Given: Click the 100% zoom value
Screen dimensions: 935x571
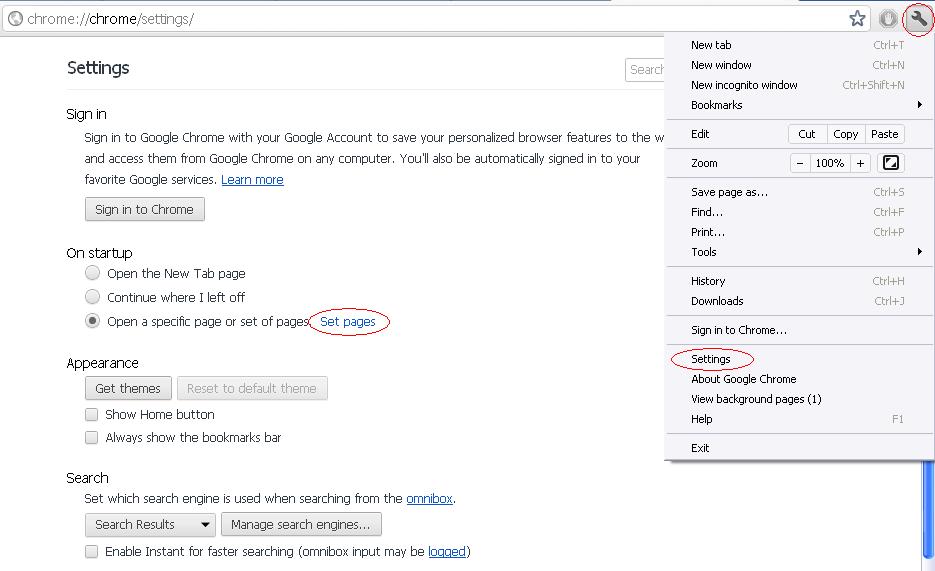Looking at the screenshot, I should click(x=830, y=163).
